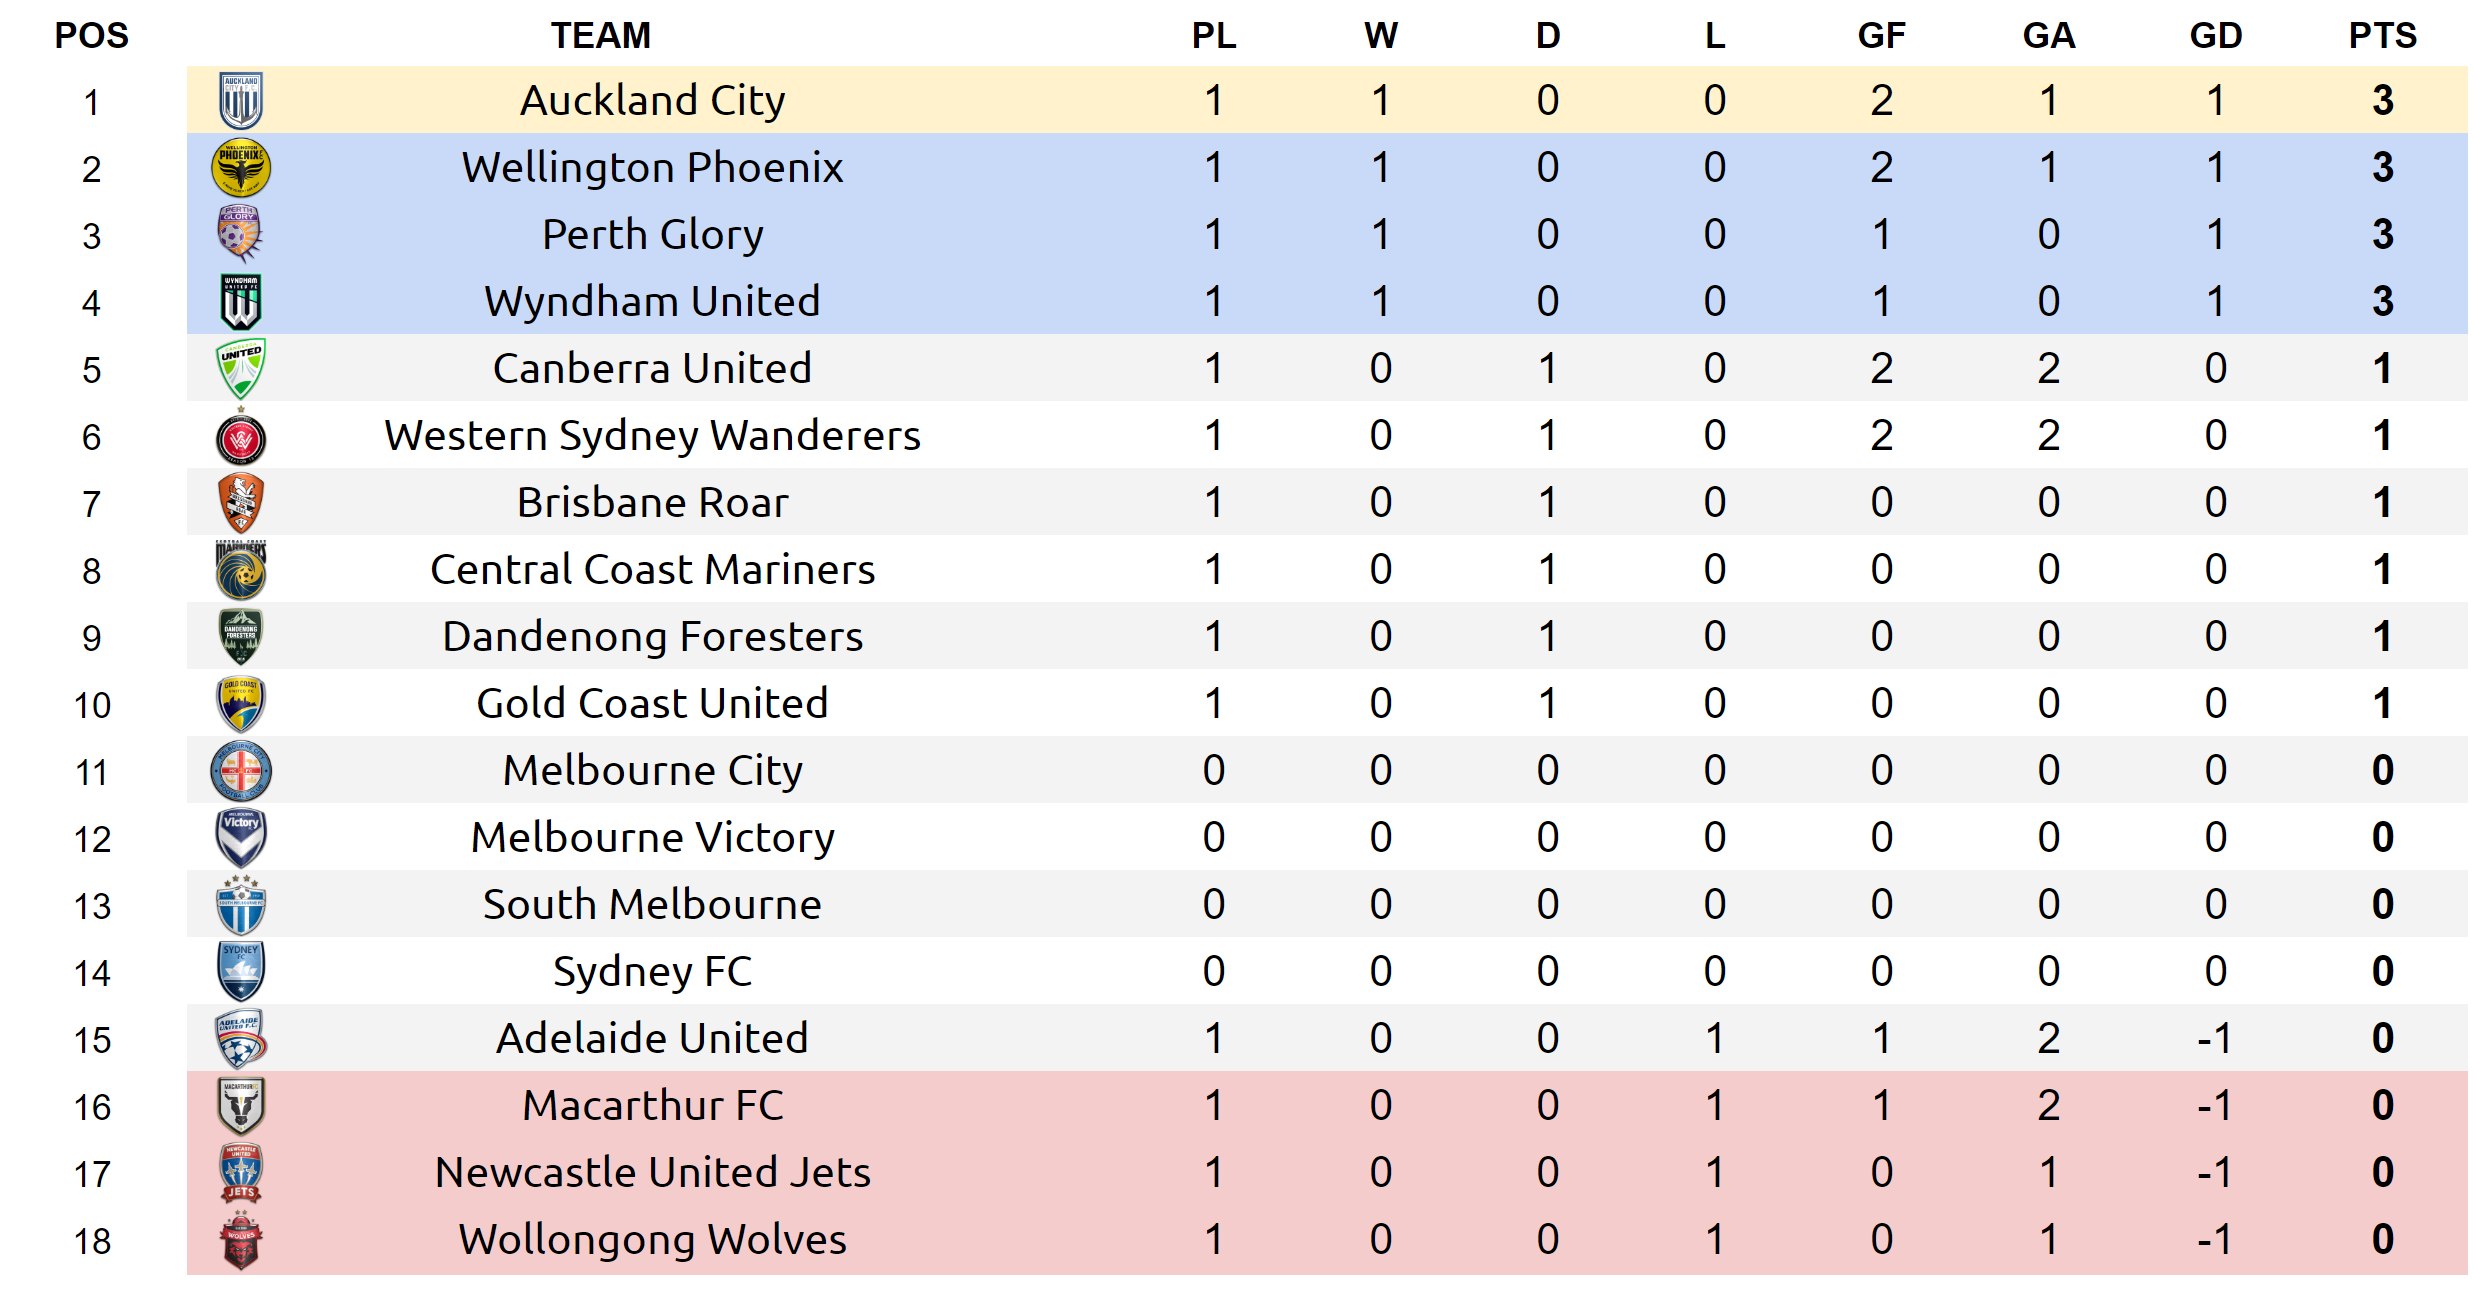The height and width of the screenshot is (1298, 2473).
Task: Click the Auckland City club crest
Action: pyautogui.click(x=240, y=100)
